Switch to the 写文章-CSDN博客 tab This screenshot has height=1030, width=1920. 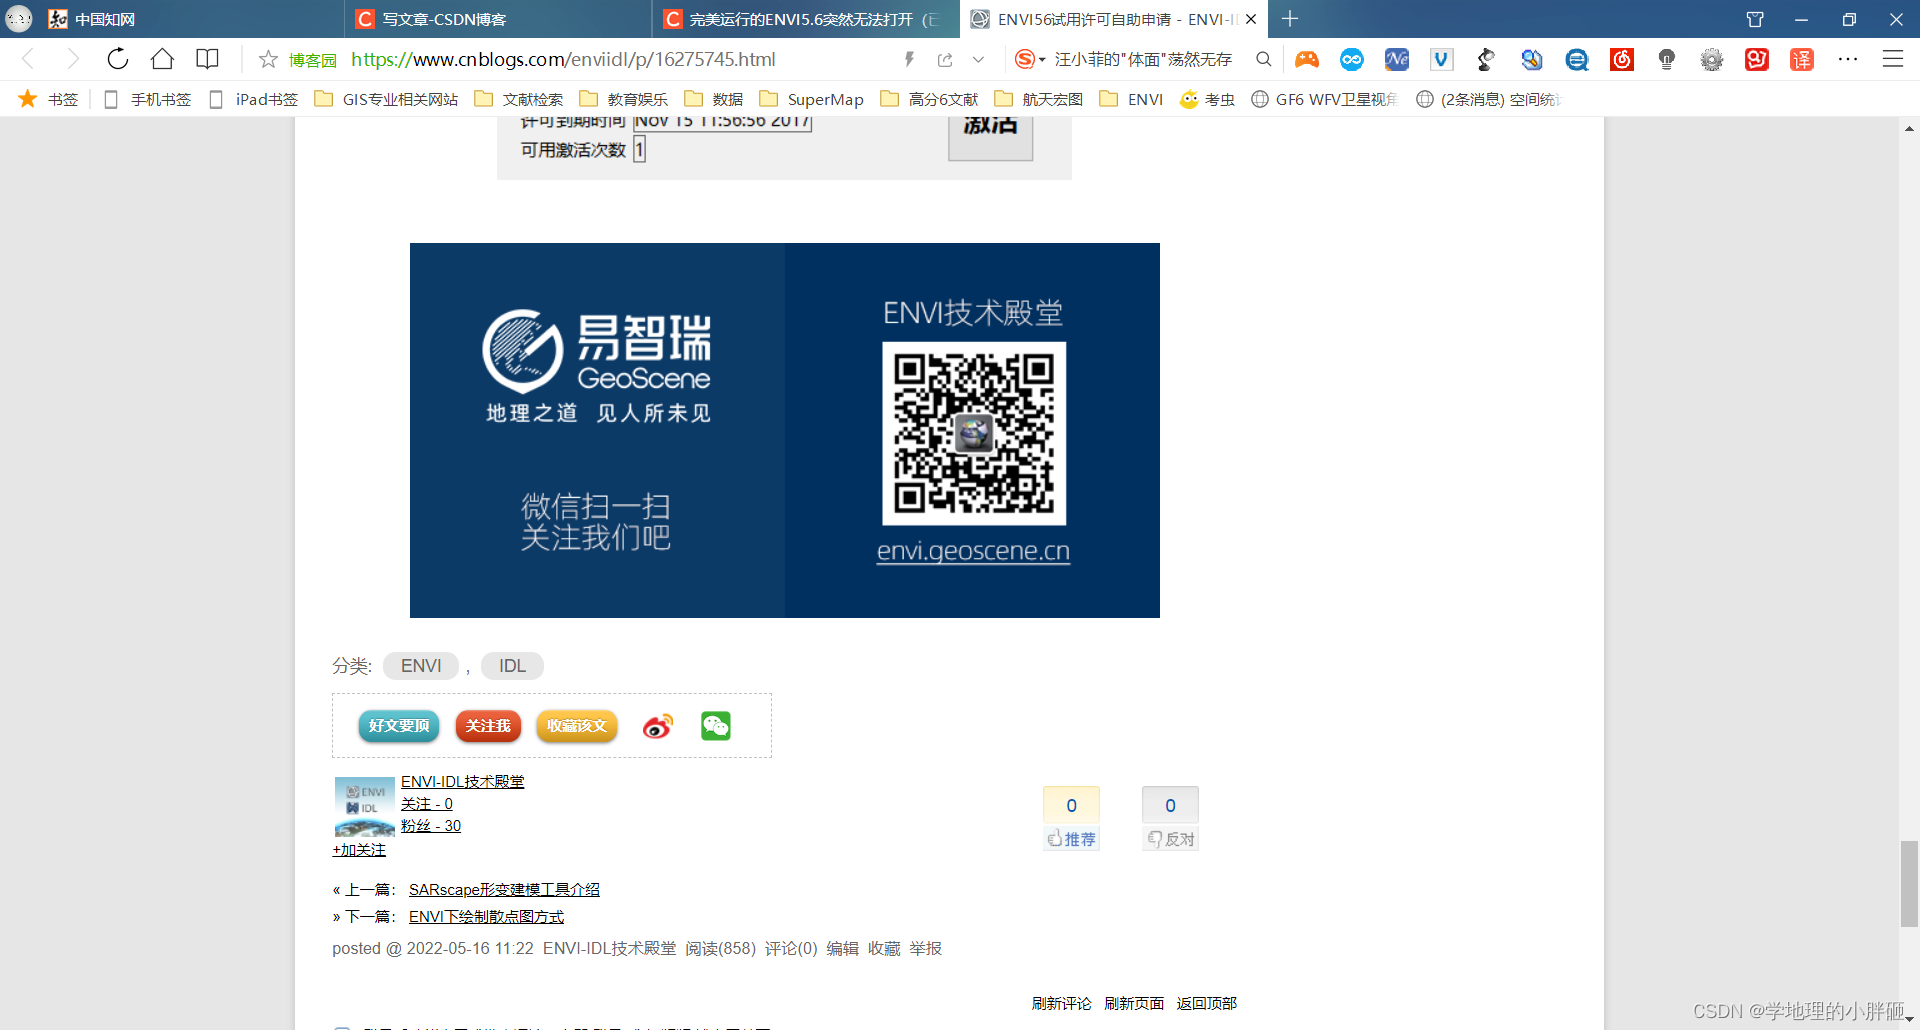pos(498,19)
